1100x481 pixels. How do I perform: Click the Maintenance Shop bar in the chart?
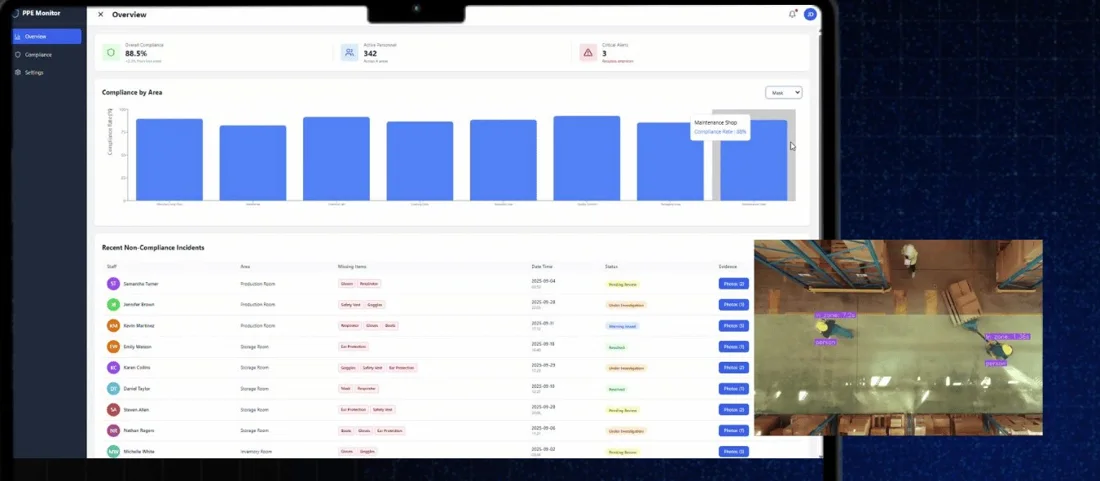[x=753, y=160]
